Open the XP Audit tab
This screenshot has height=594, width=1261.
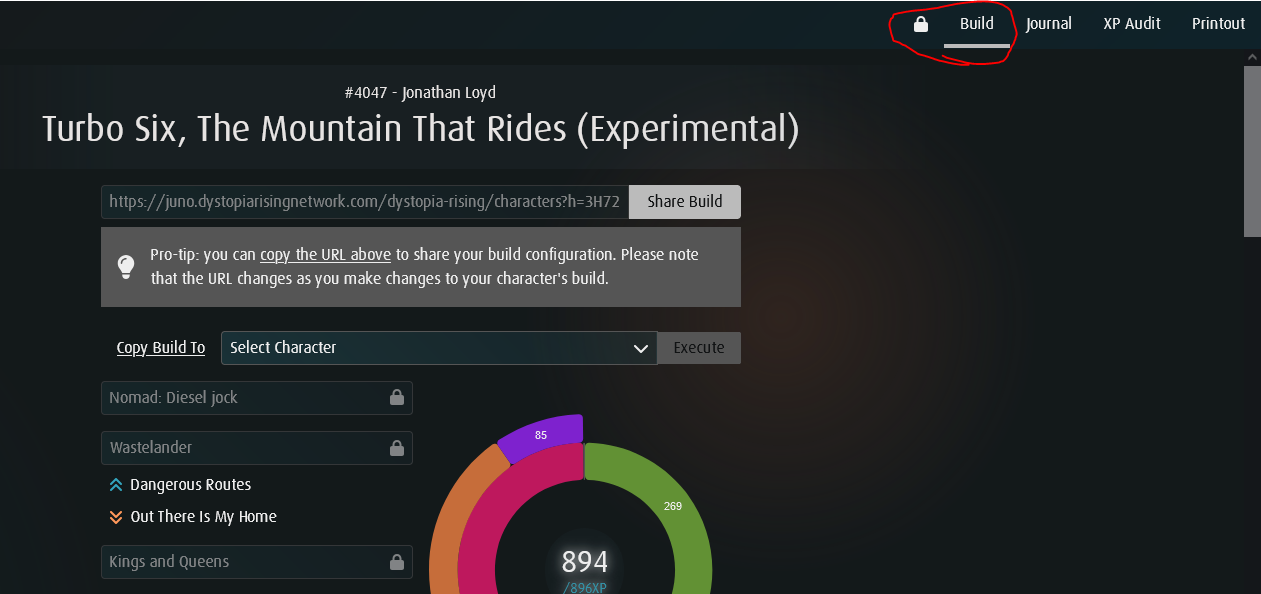[x=1132, y=24]
